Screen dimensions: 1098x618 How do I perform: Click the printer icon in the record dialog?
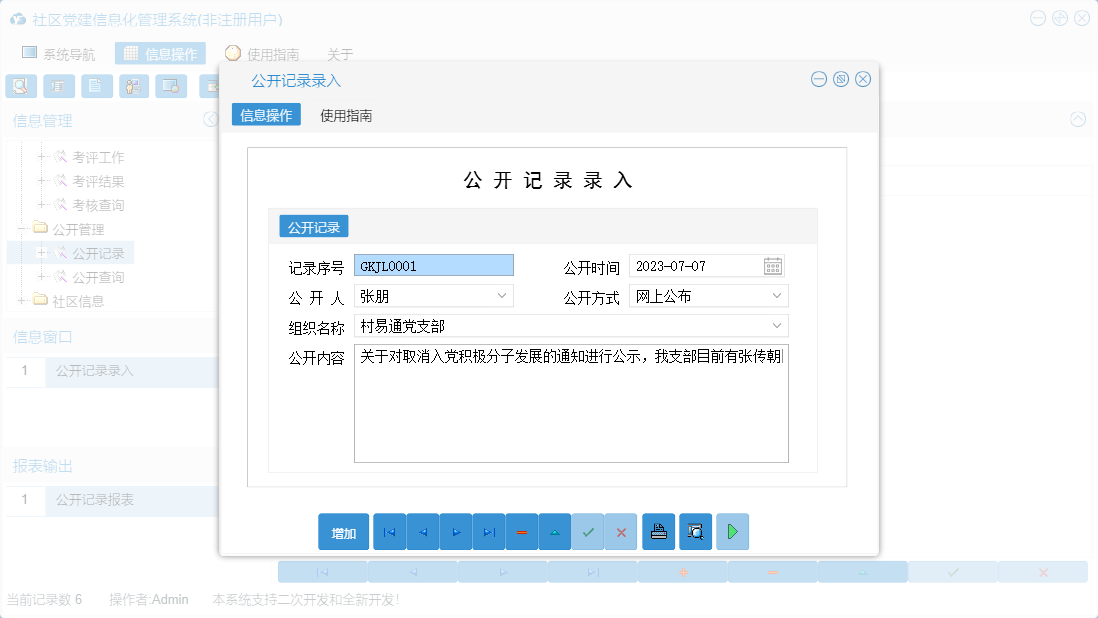pos(658,531)
